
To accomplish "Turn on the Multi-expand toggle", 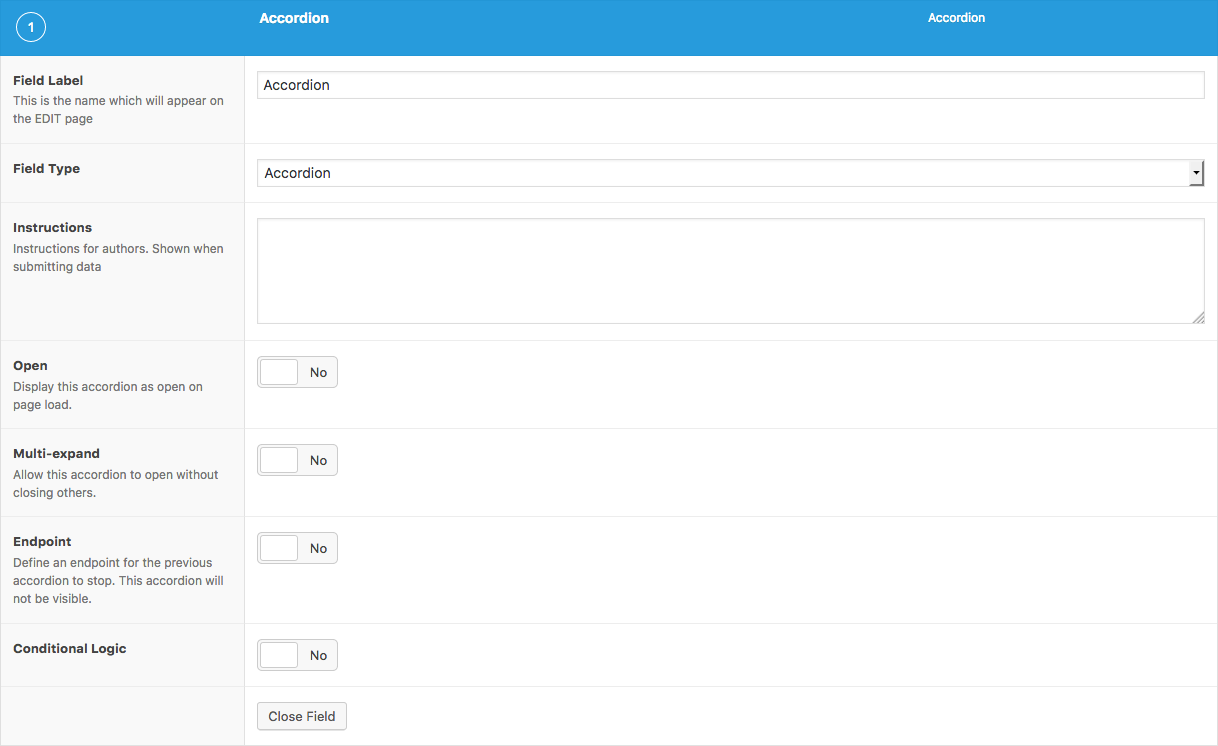I will 298,460.
